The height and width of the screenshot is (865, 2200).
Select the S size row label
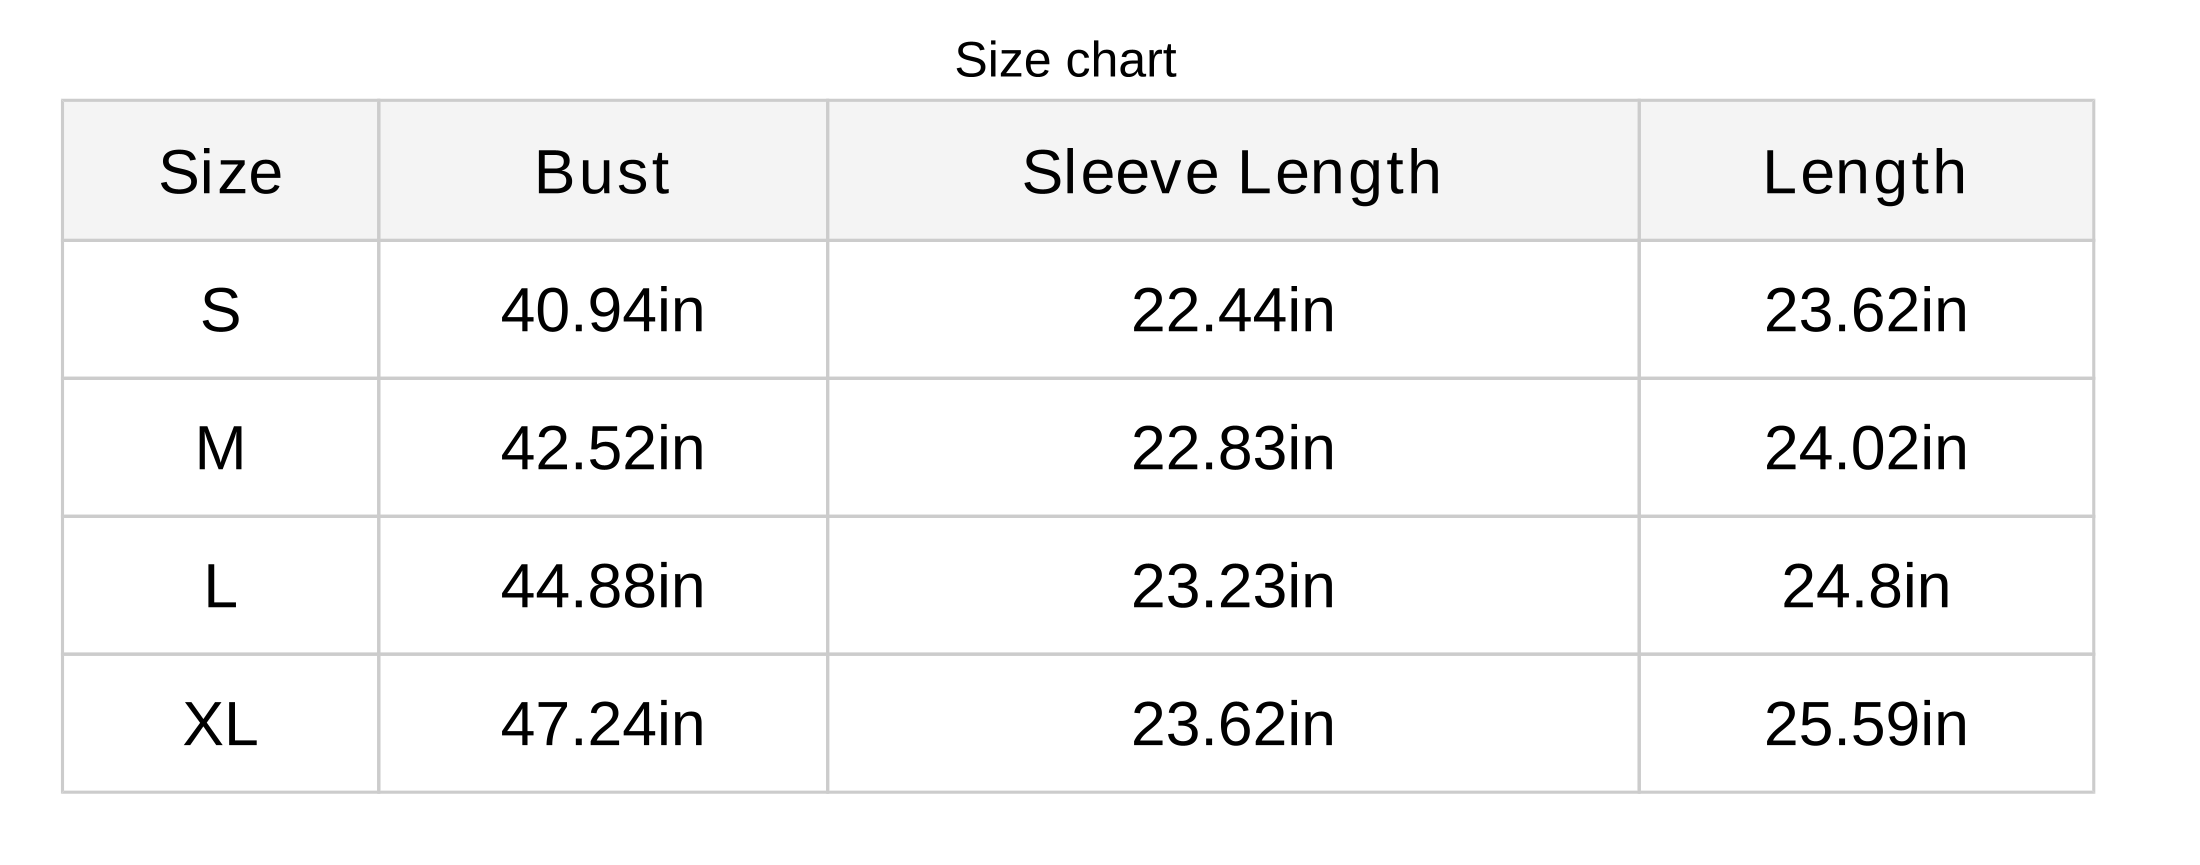pos(221,310)
